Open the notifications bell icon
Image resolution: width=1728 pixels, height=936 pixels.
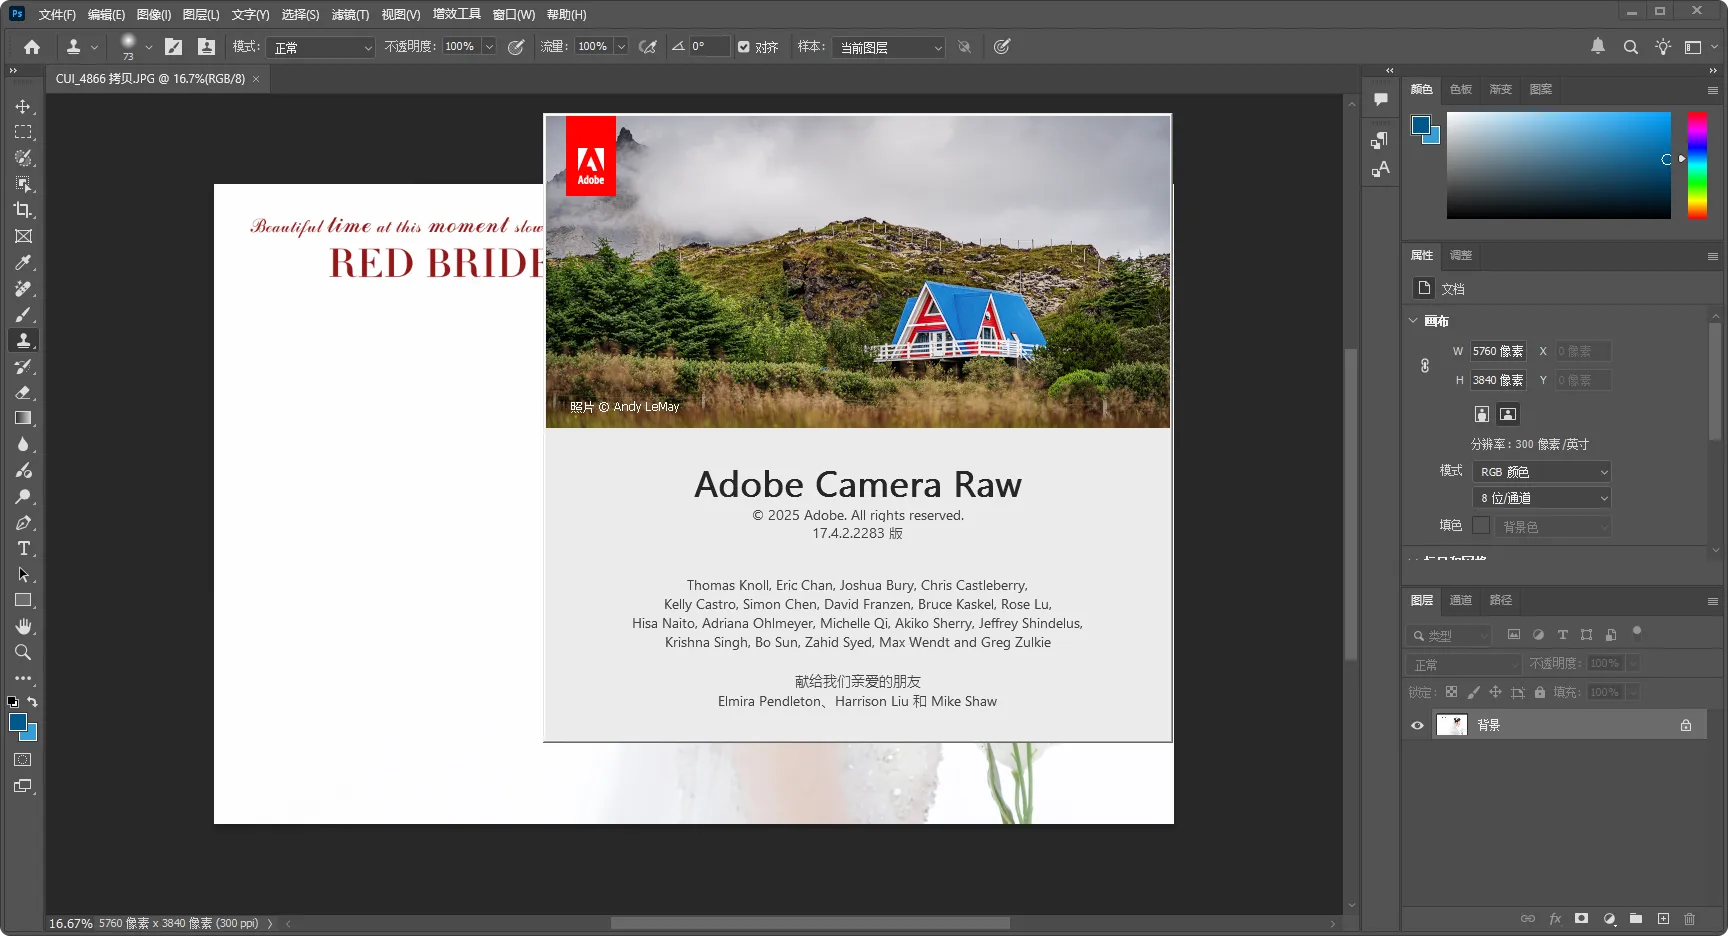tap(1598, 46)
